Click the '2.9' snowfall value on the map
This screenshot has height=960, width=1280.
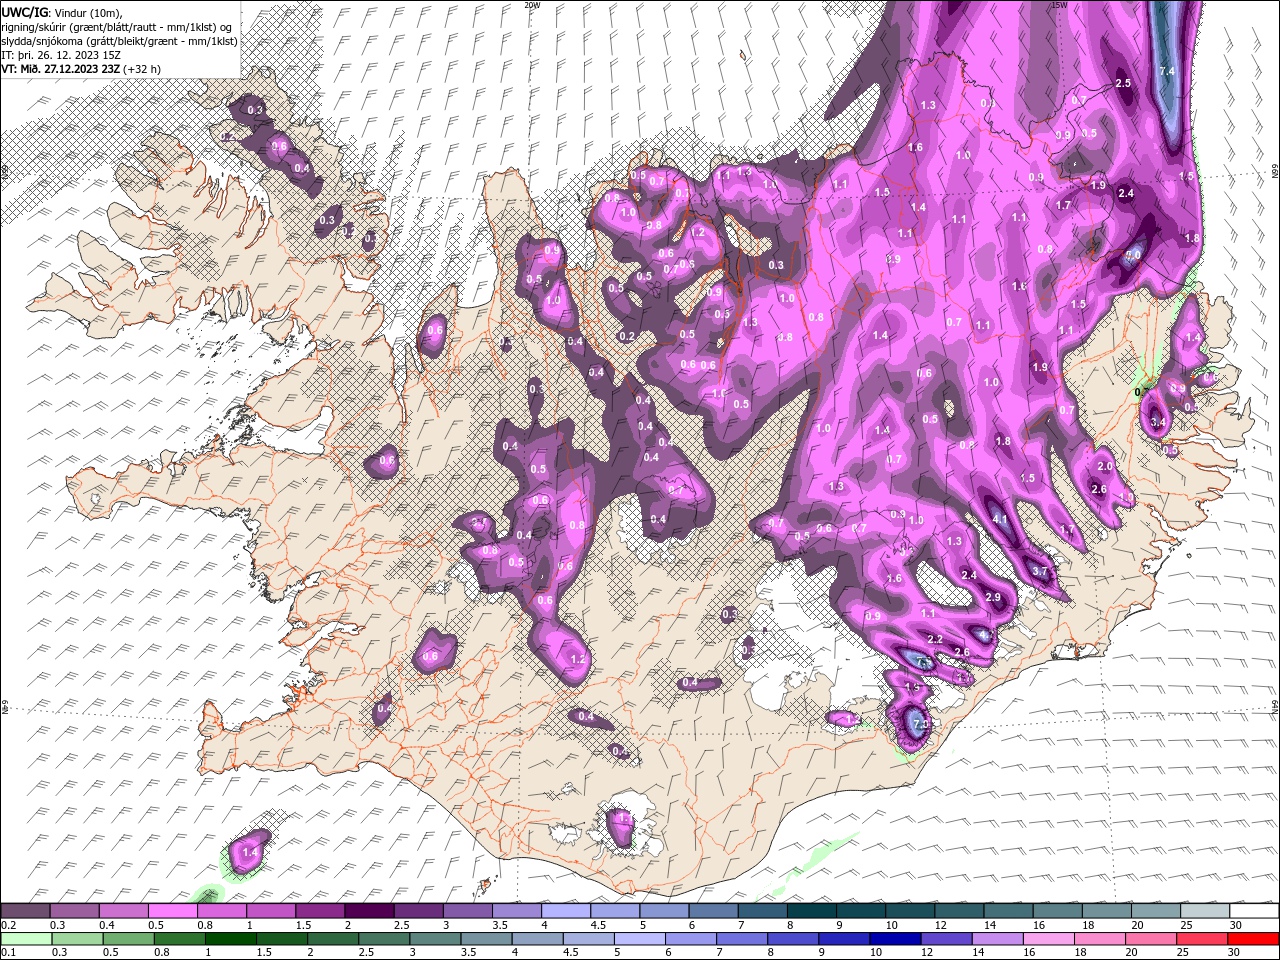(x=993, y=597)
